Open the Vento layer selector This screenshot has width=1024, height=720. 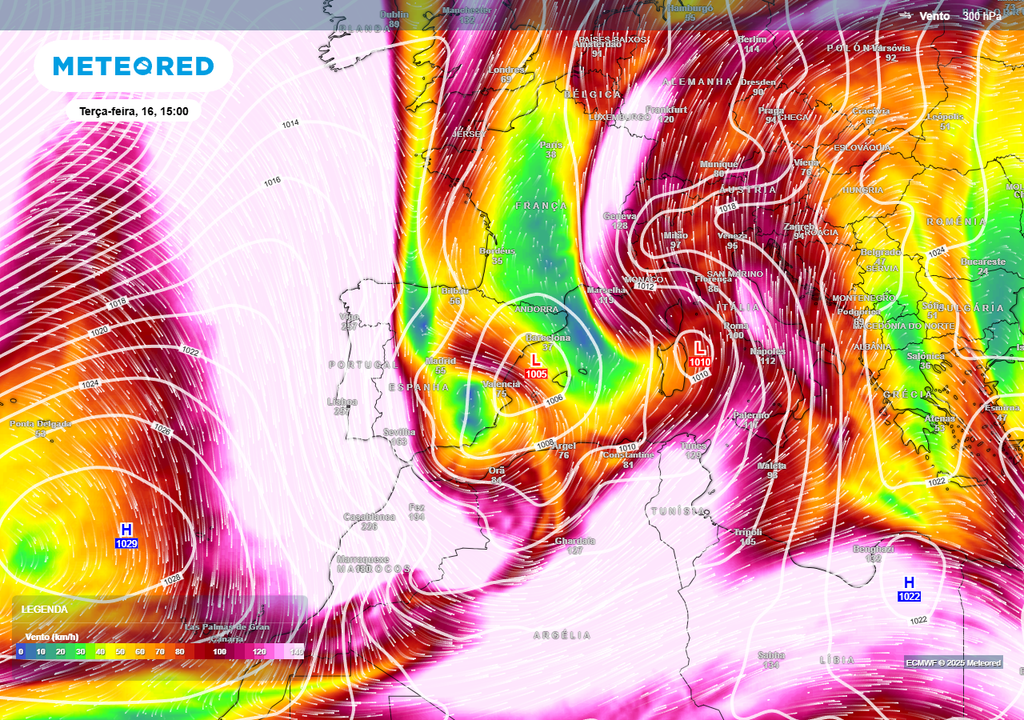[x=935, y=16]
